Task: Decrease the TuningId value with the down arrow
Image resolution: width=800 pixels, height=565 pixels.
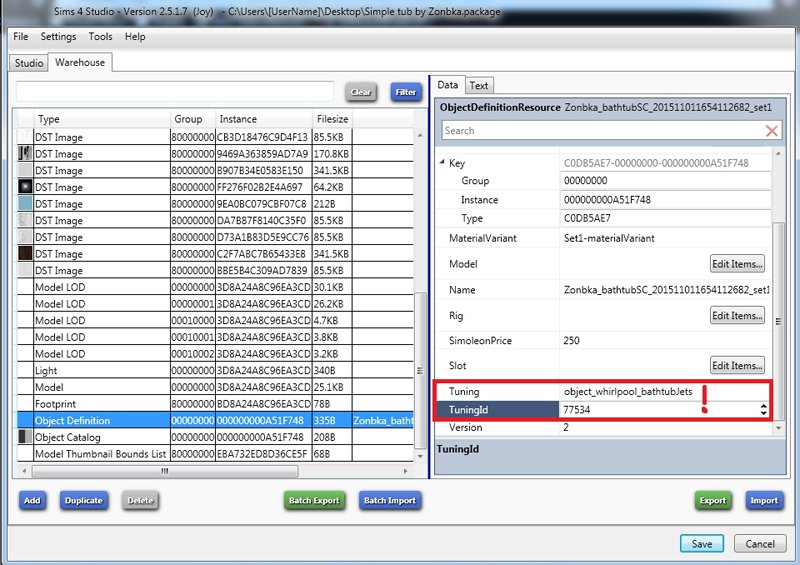Action: [764, 413]
